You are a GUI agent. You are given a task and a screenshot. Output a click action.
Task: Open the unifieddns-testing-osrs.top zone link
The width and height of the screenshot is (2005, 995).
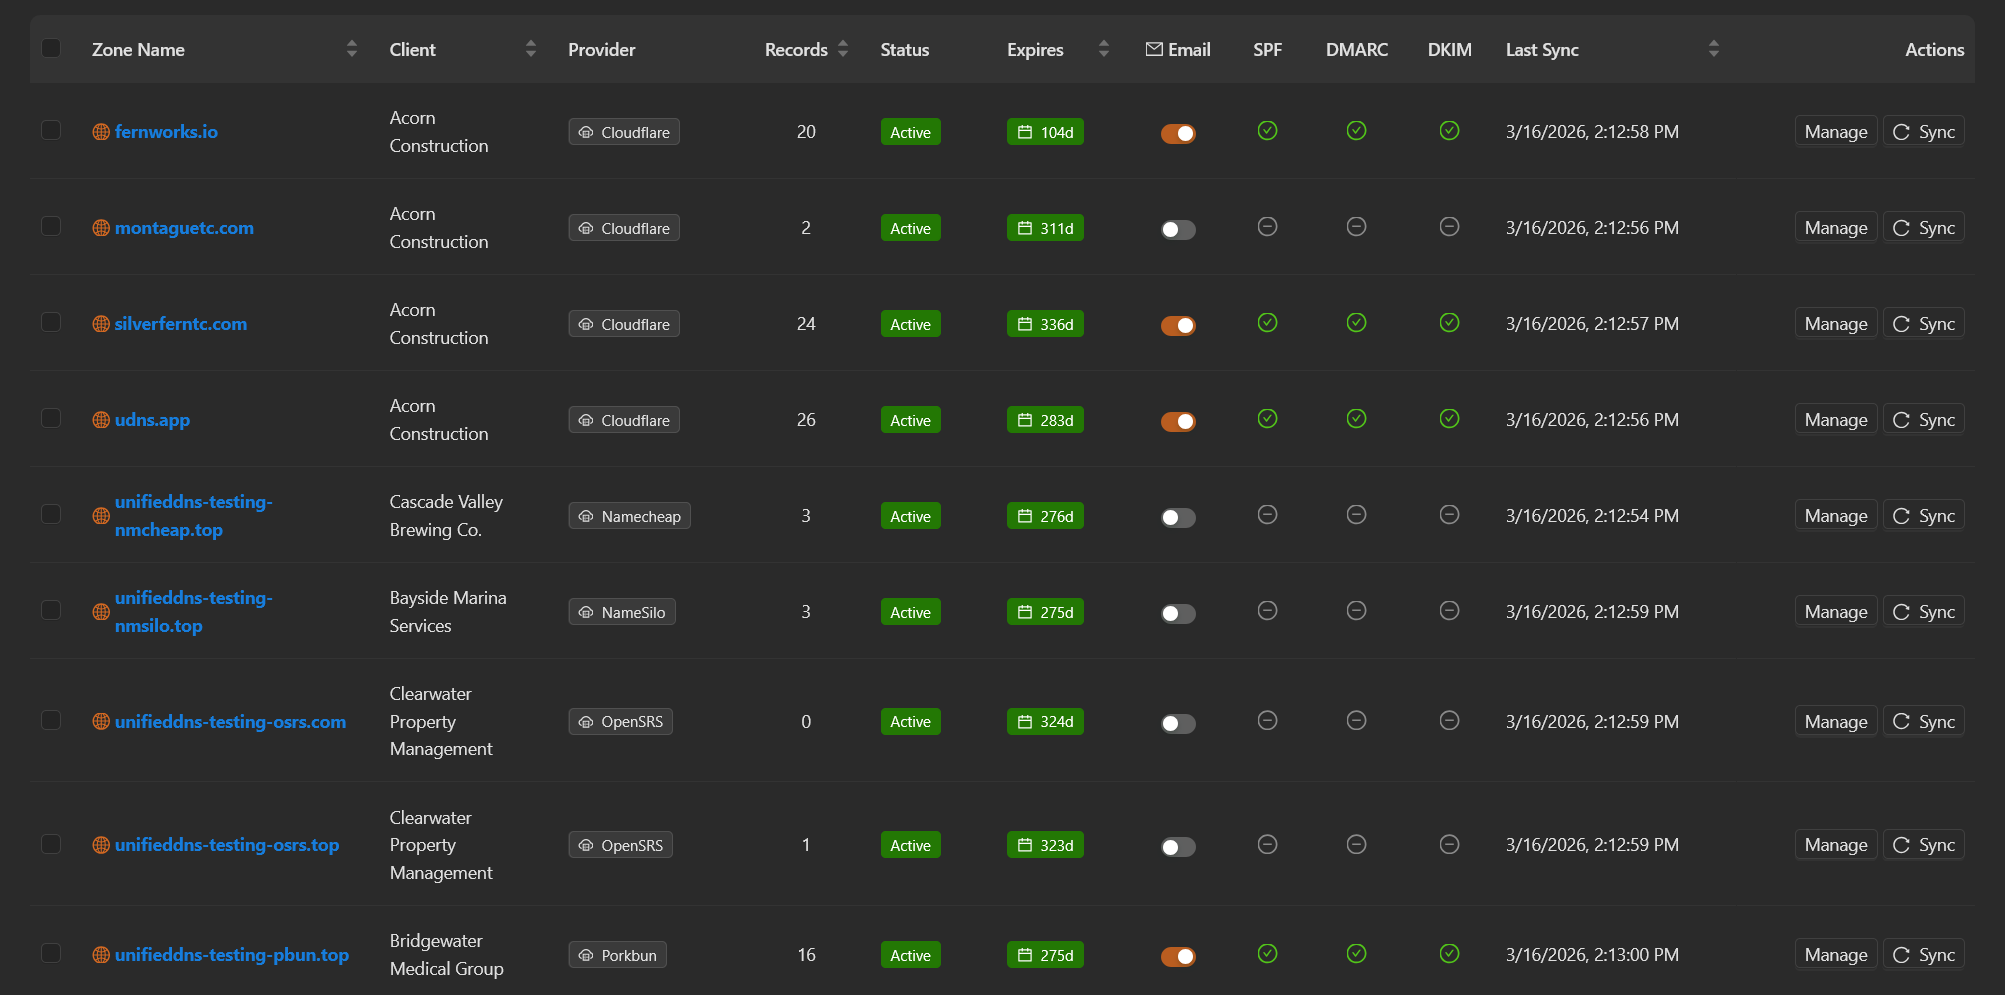[227, 845]
